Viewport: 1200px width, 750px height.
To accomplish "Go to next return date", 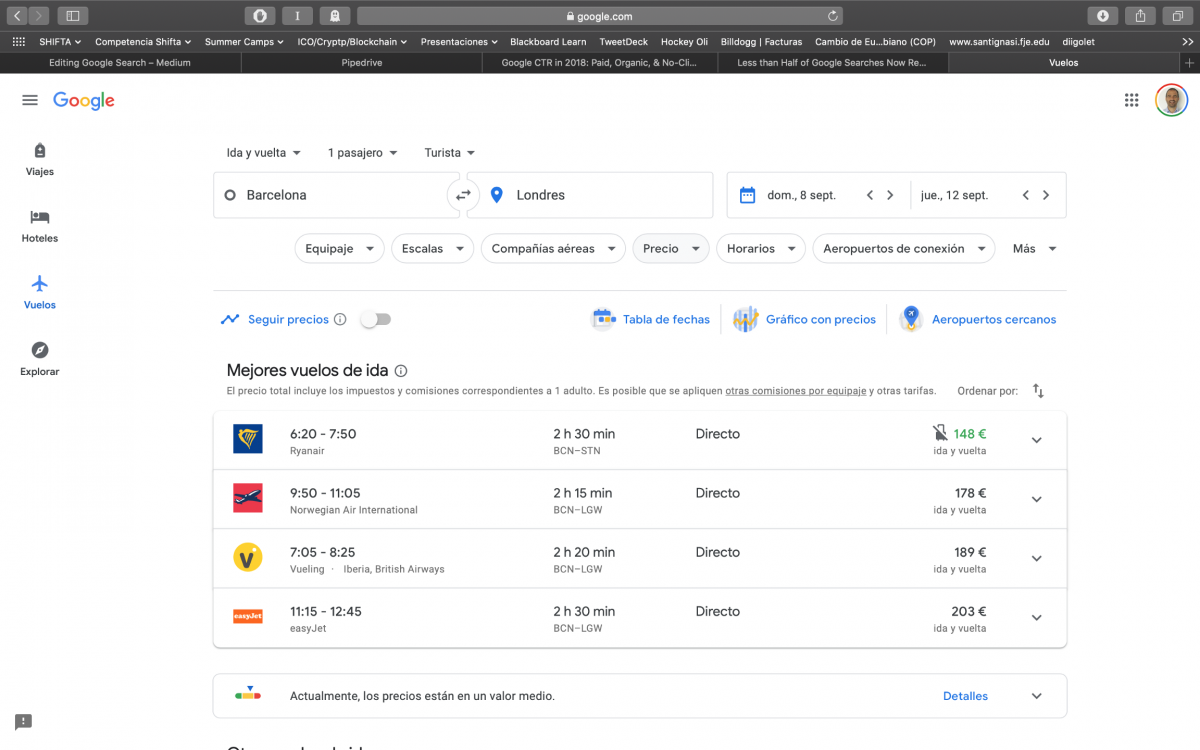I will 1046,195.
